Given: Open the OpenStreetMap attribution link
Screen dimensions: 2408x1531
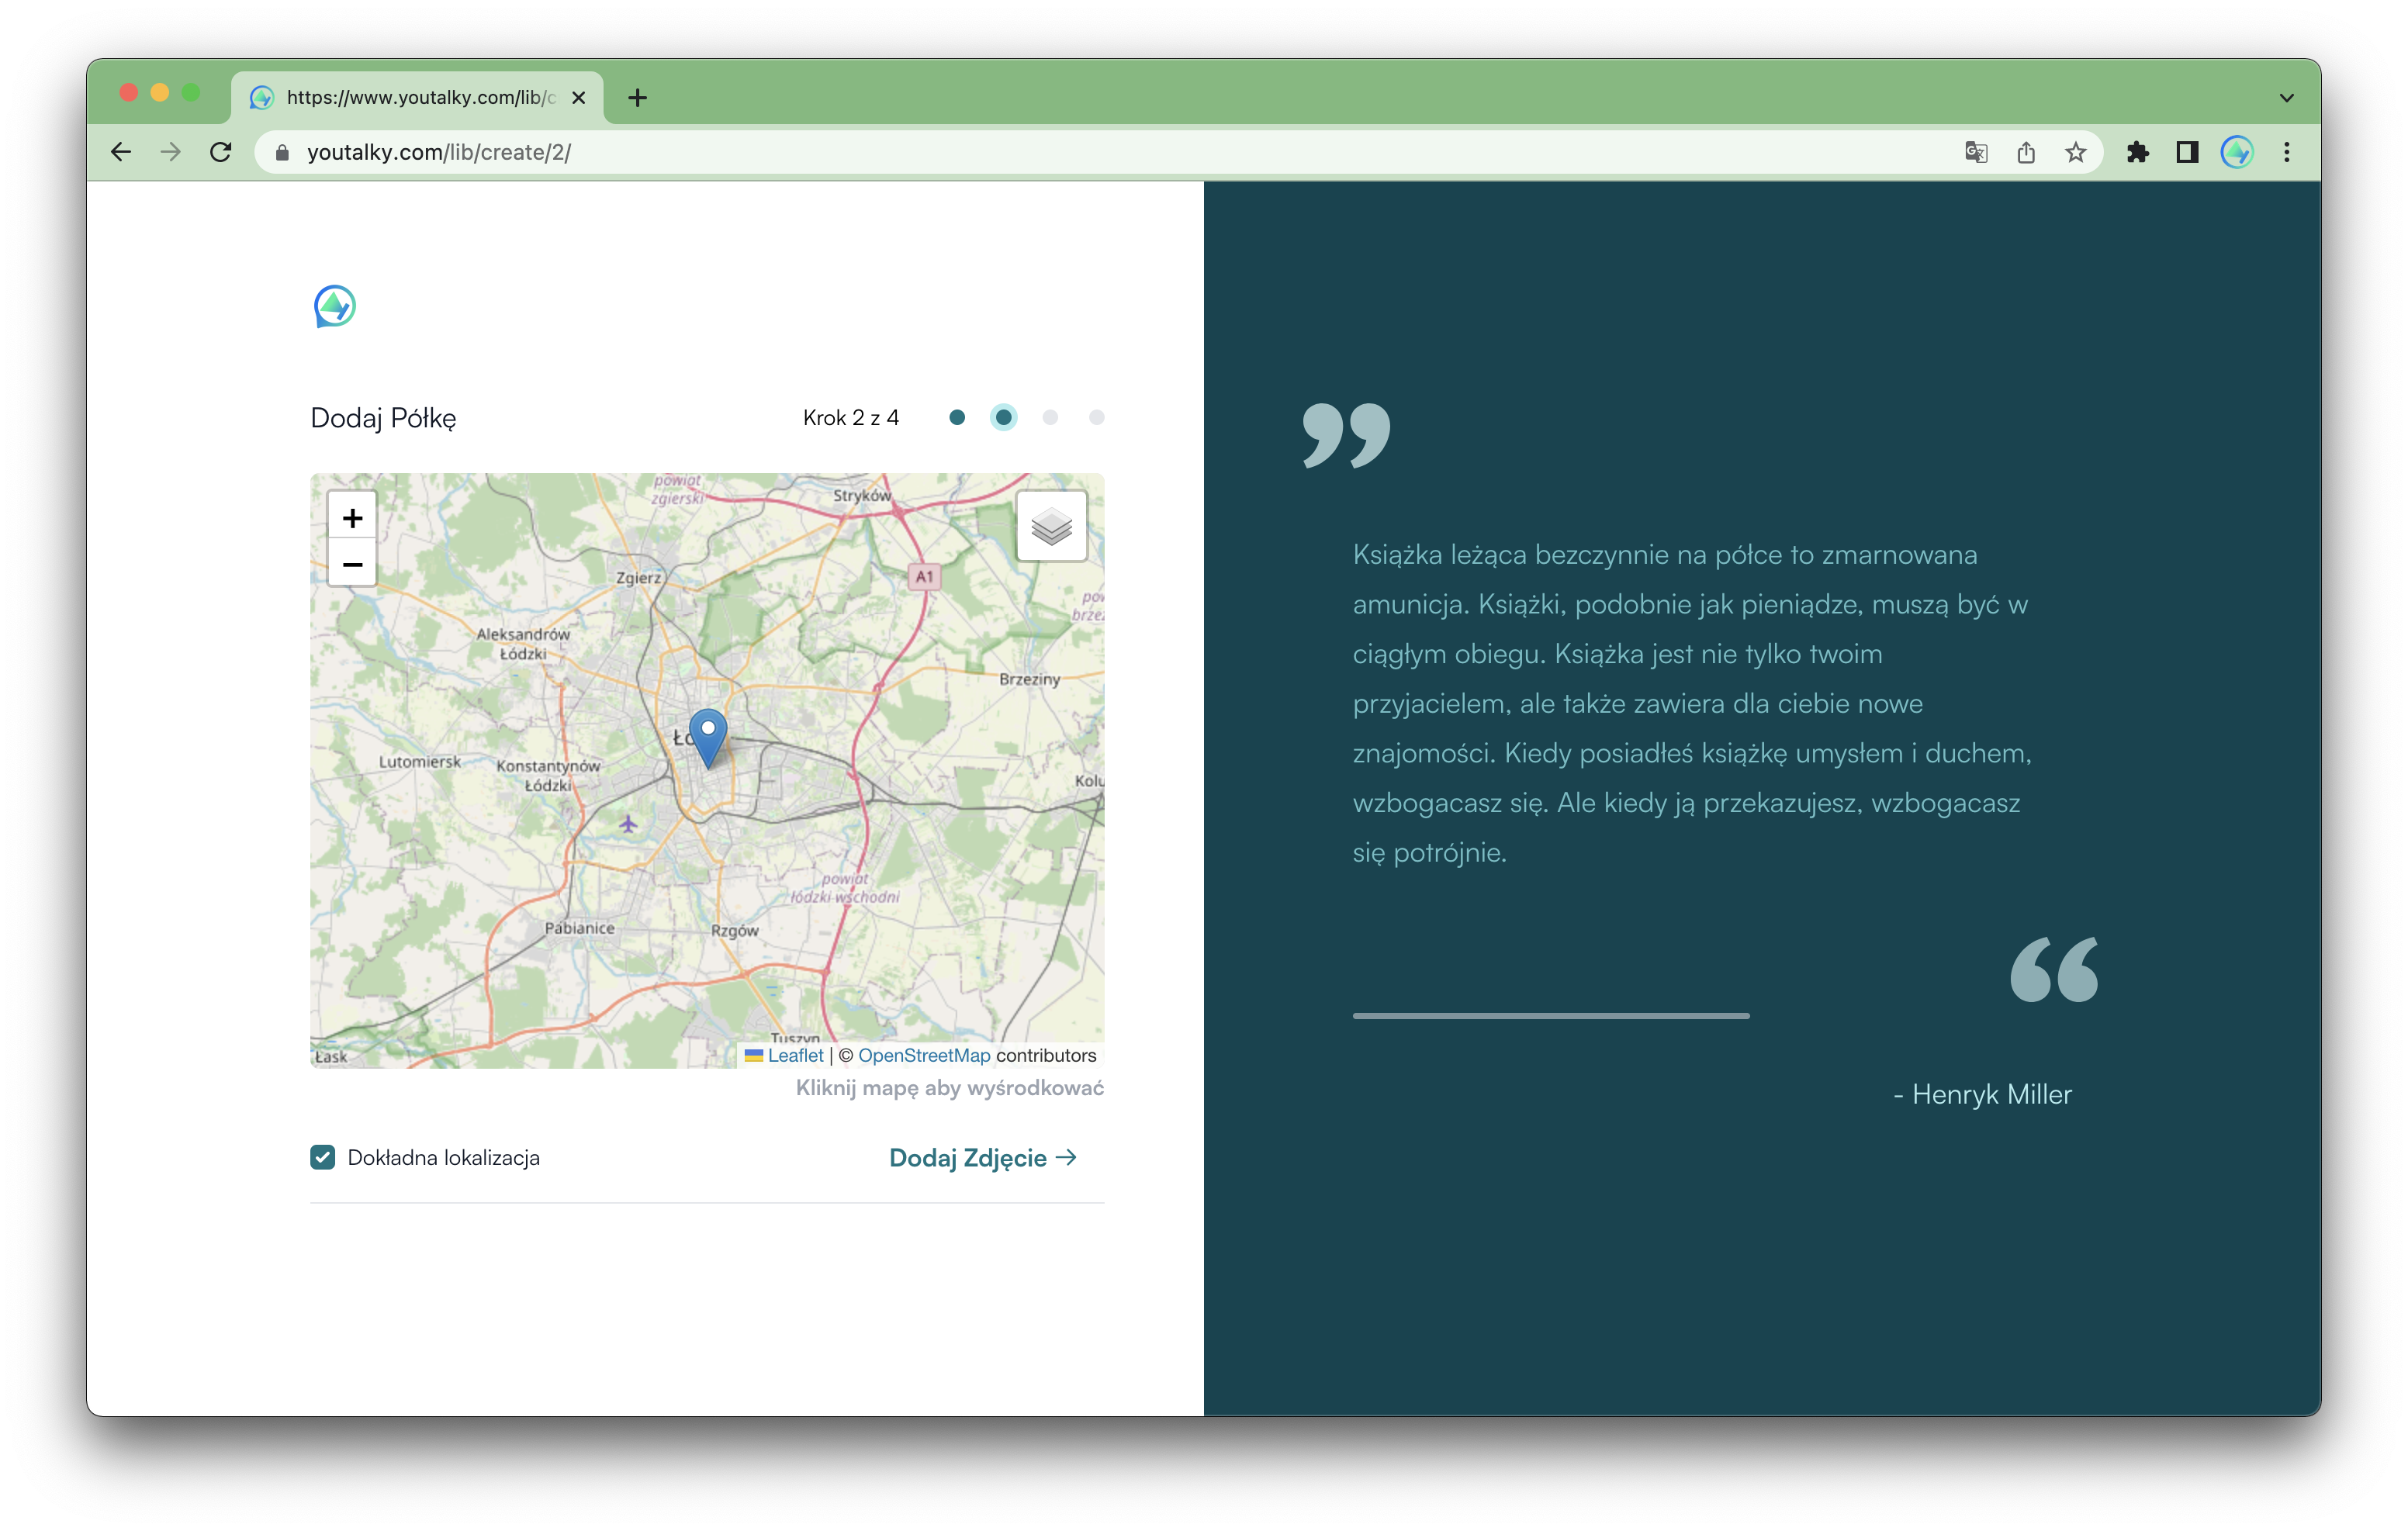Looking at the screenshot, I should (923, 1055).
